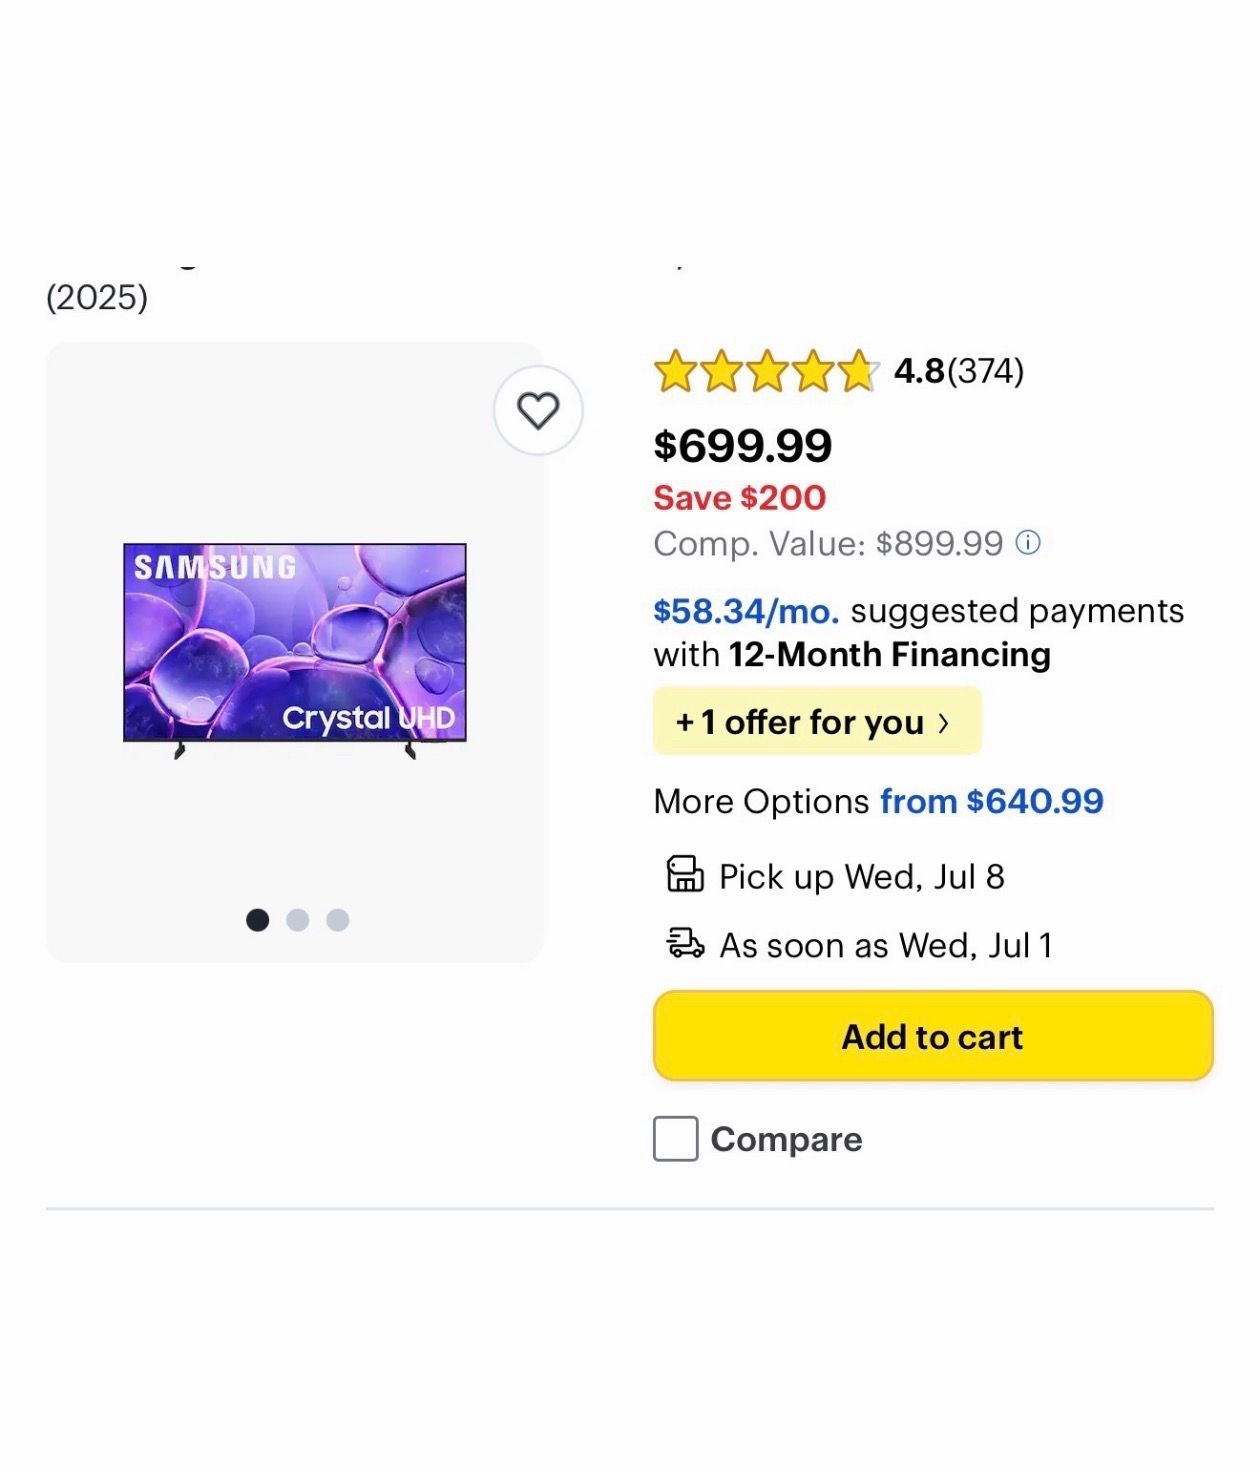Click the $699.99 price
Screen dimensions: 1260x1473
(742, 445)
